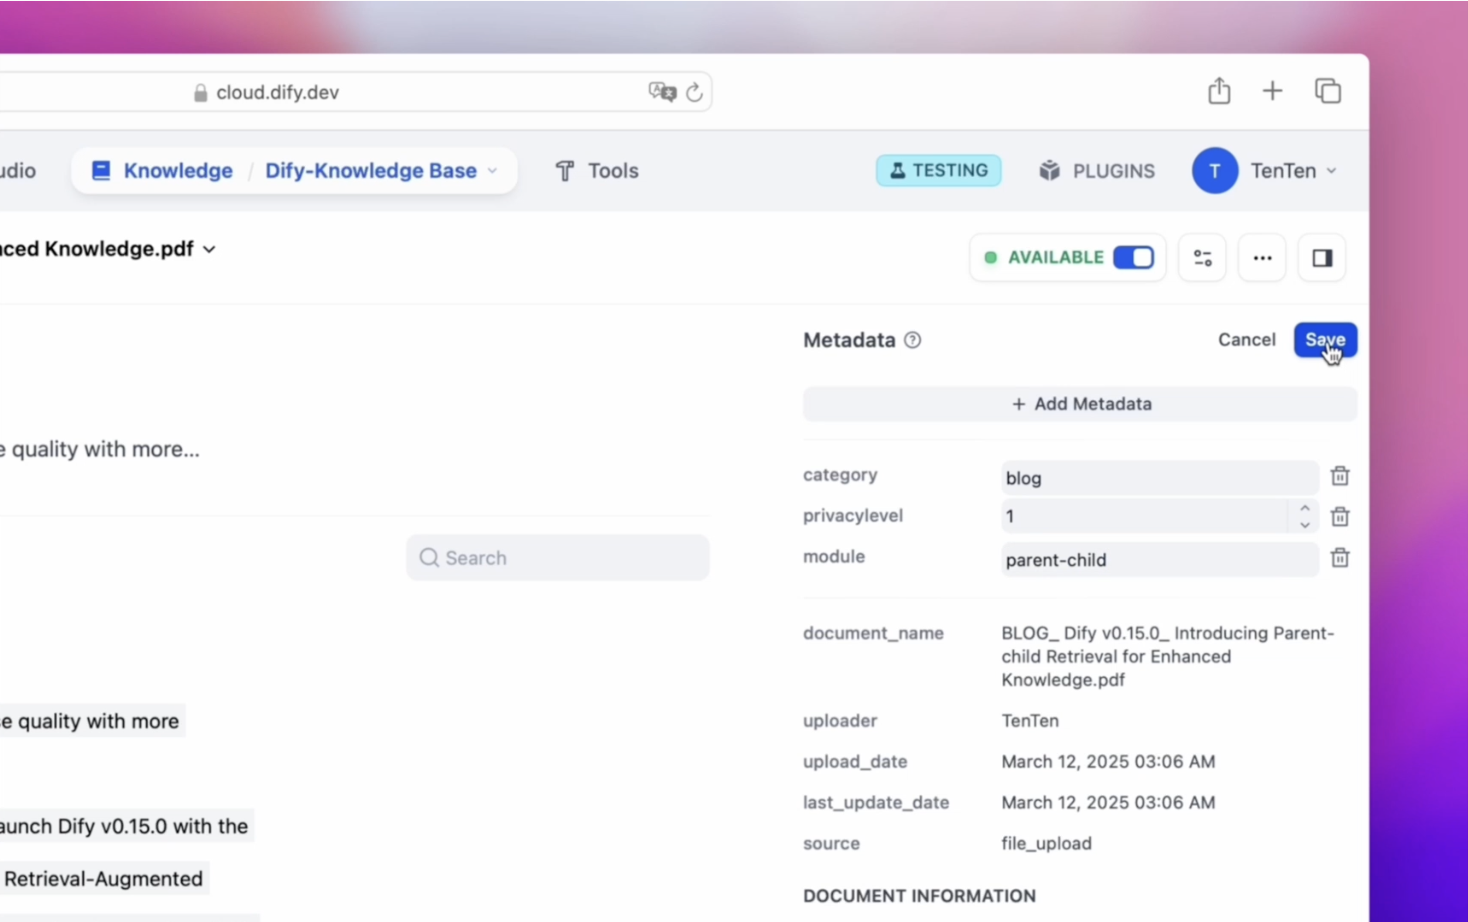
Task: Delete the category metadata row
Action: coord(1340,476)
